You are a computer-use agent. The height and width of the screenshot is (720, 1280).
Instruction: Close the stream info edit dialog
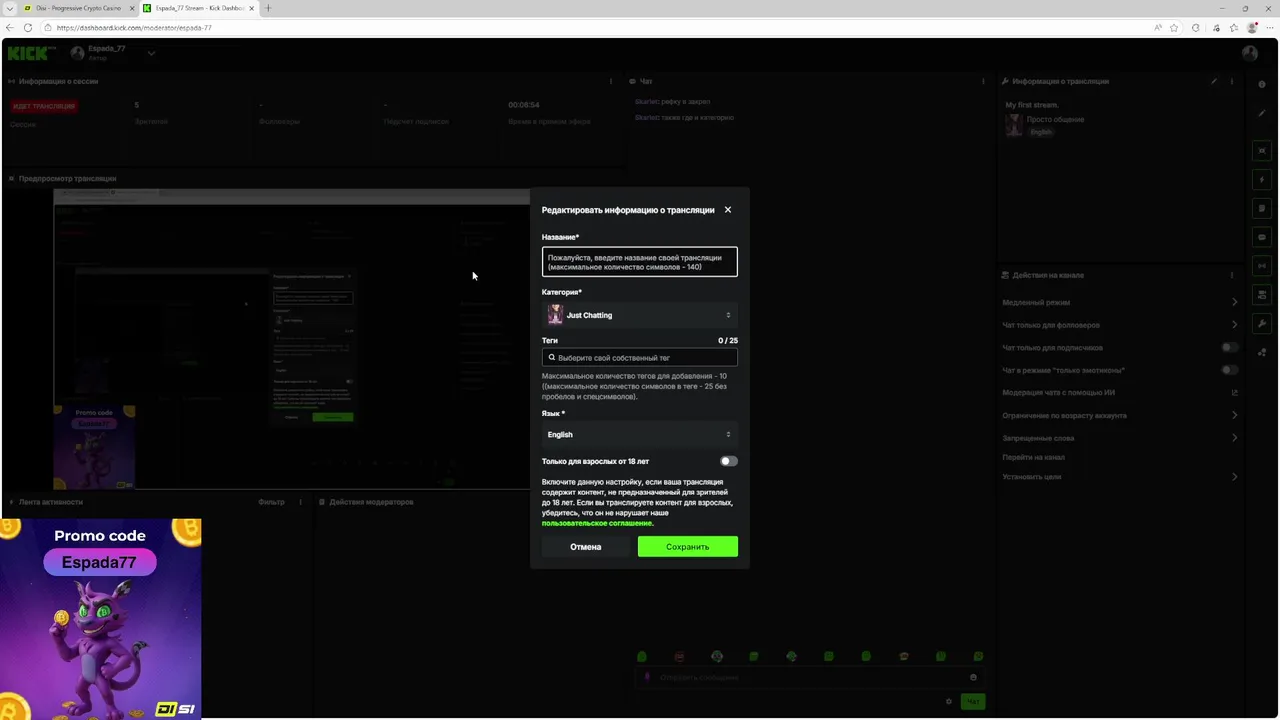click(728, 210)
